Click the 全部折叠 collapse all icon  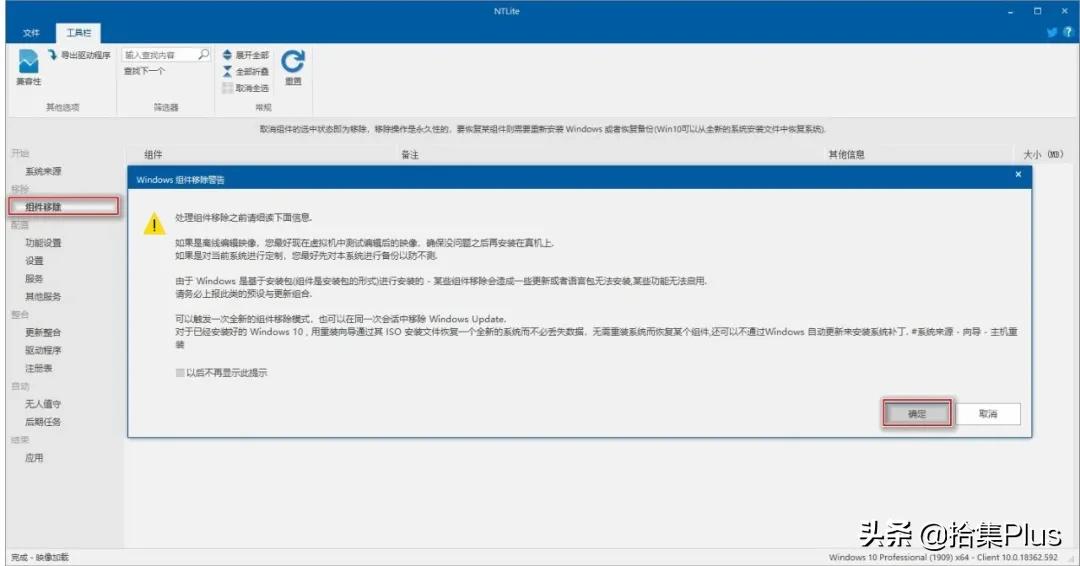tap(227, 71)
